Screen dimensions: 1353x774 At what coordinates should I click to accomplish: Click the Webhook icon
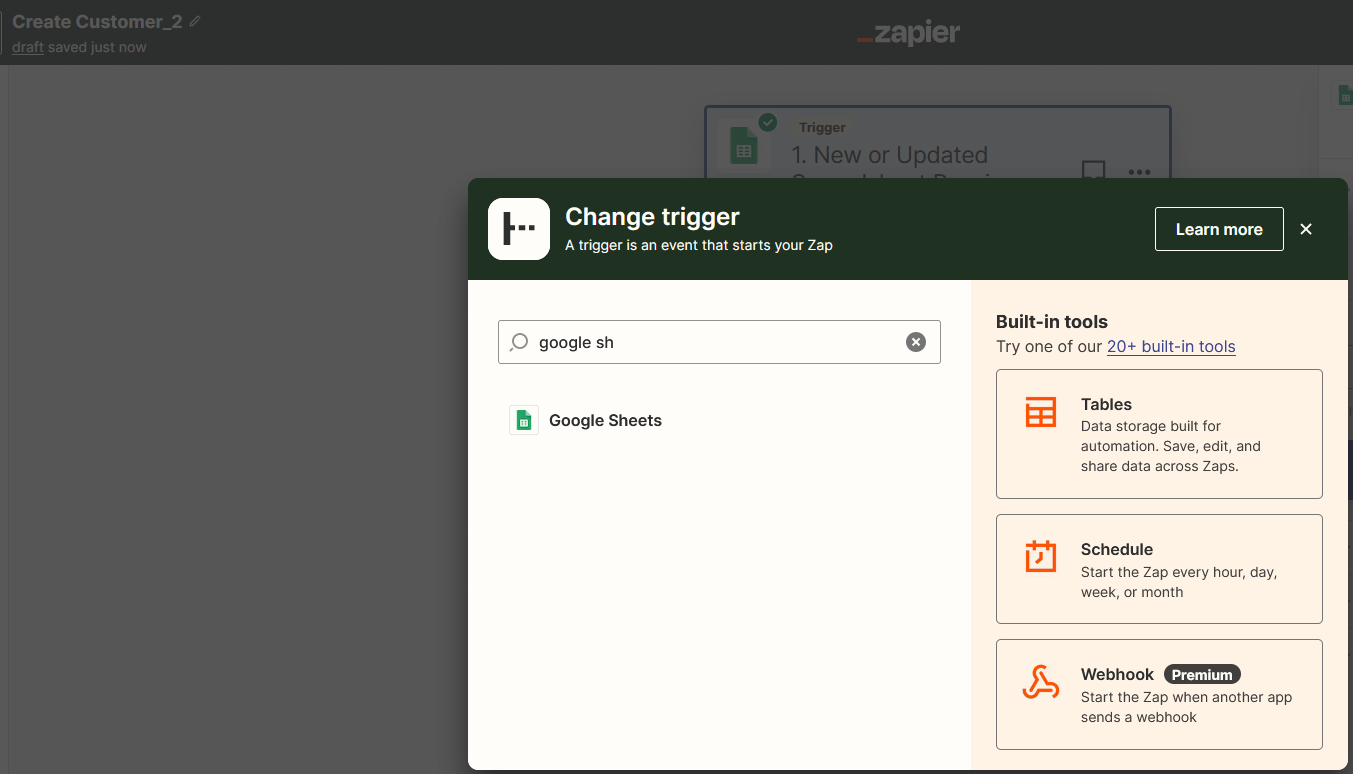(1040, 681)
